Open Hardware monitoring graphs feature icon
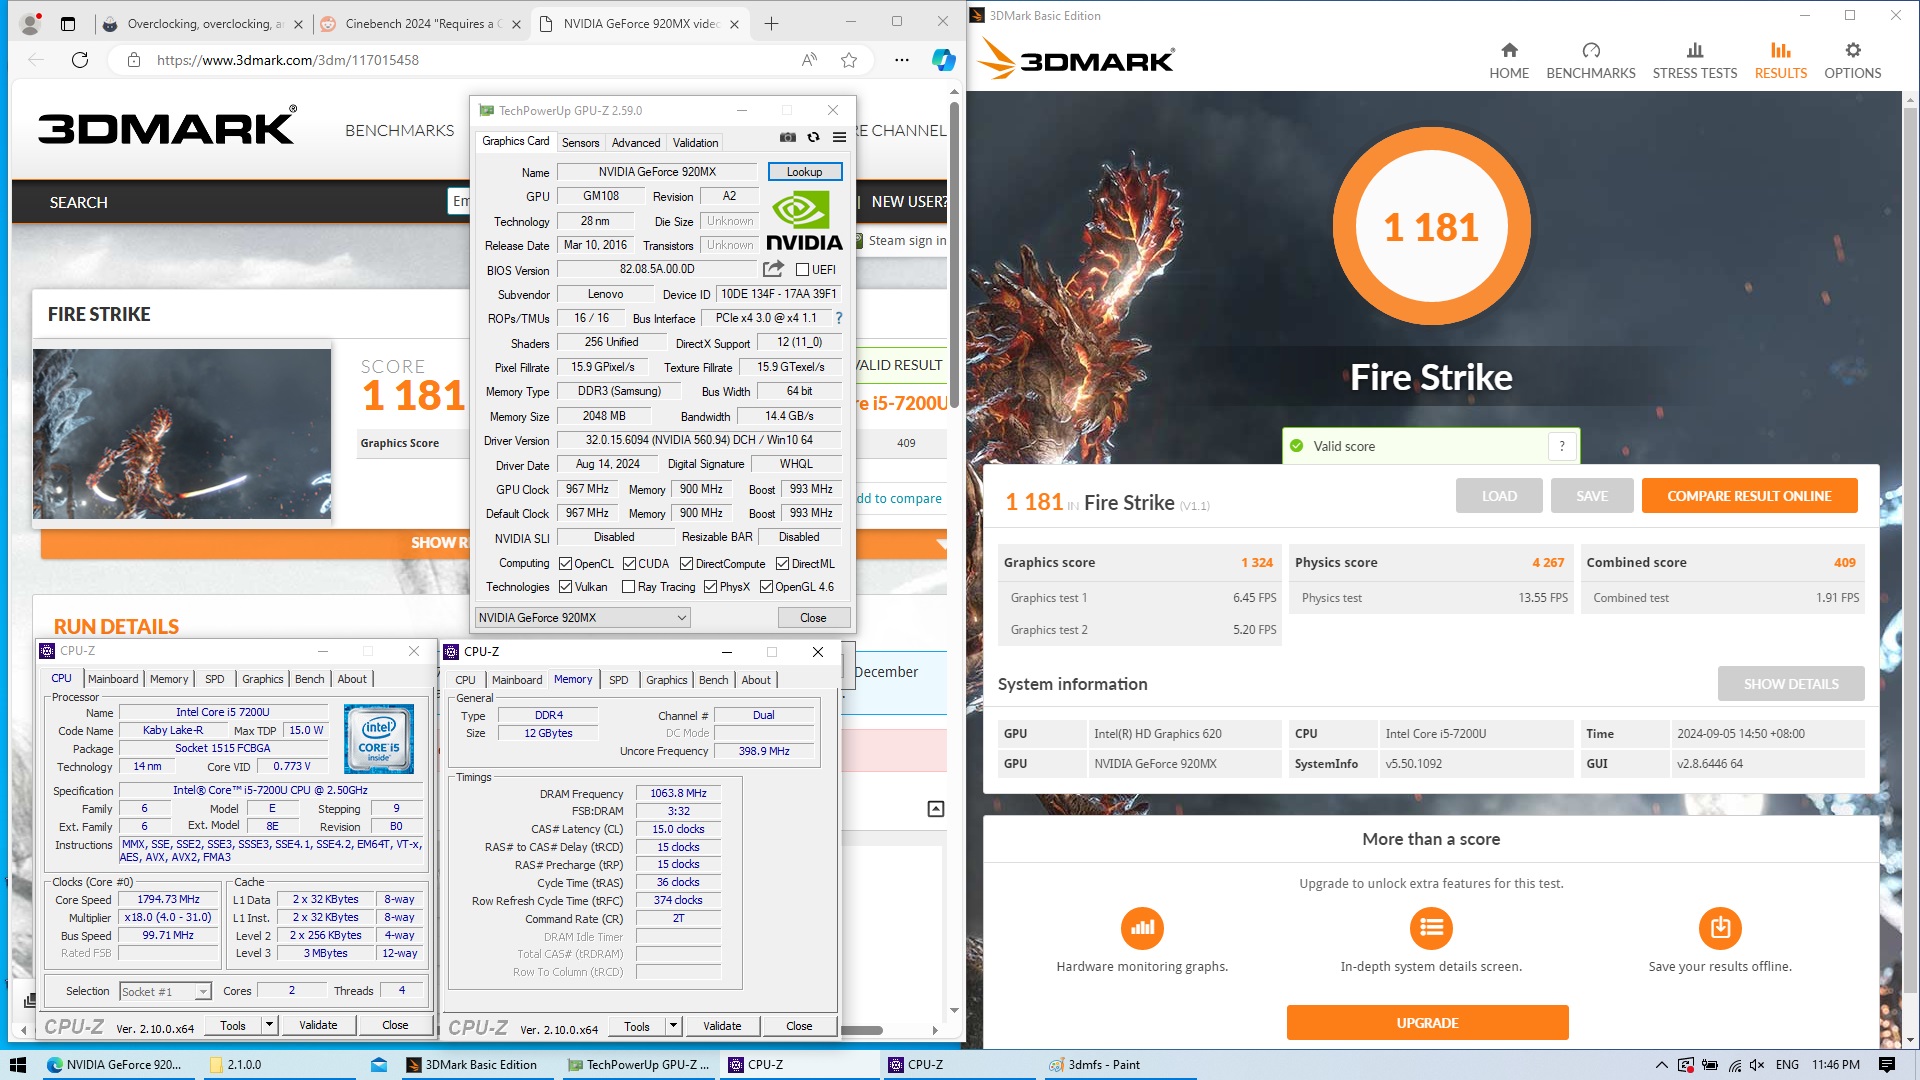The width and height of the screenshot is (1920, 1080). click(x=1142, y=928)
